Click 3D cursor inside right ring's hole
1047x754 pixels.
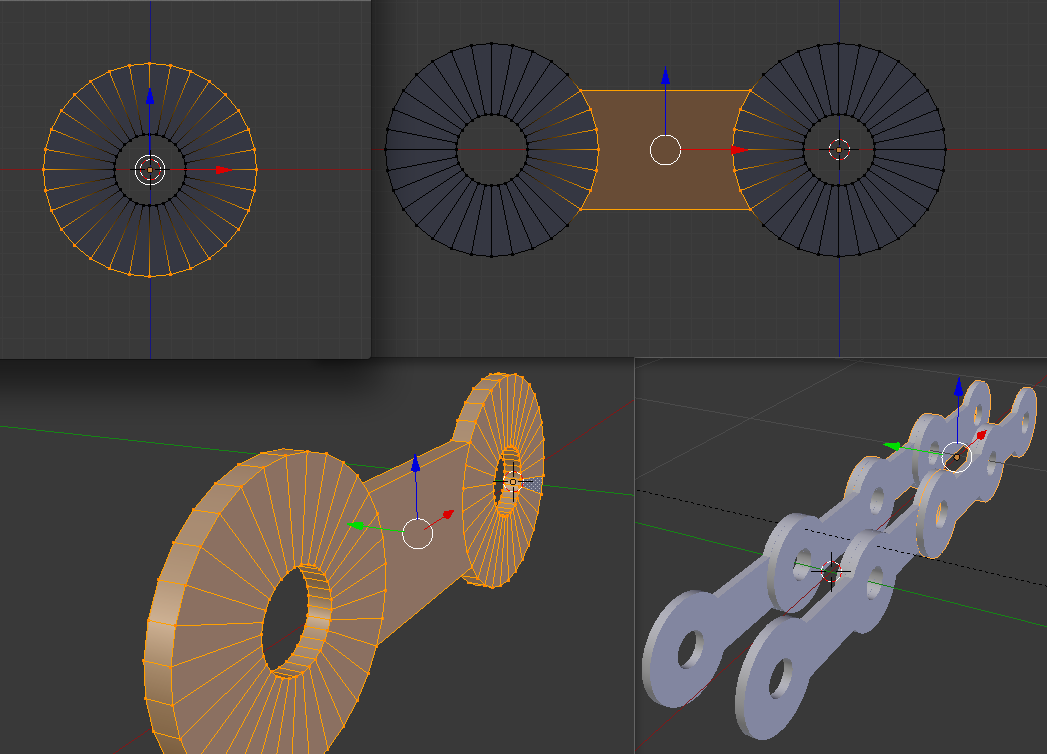coord(839,150)
